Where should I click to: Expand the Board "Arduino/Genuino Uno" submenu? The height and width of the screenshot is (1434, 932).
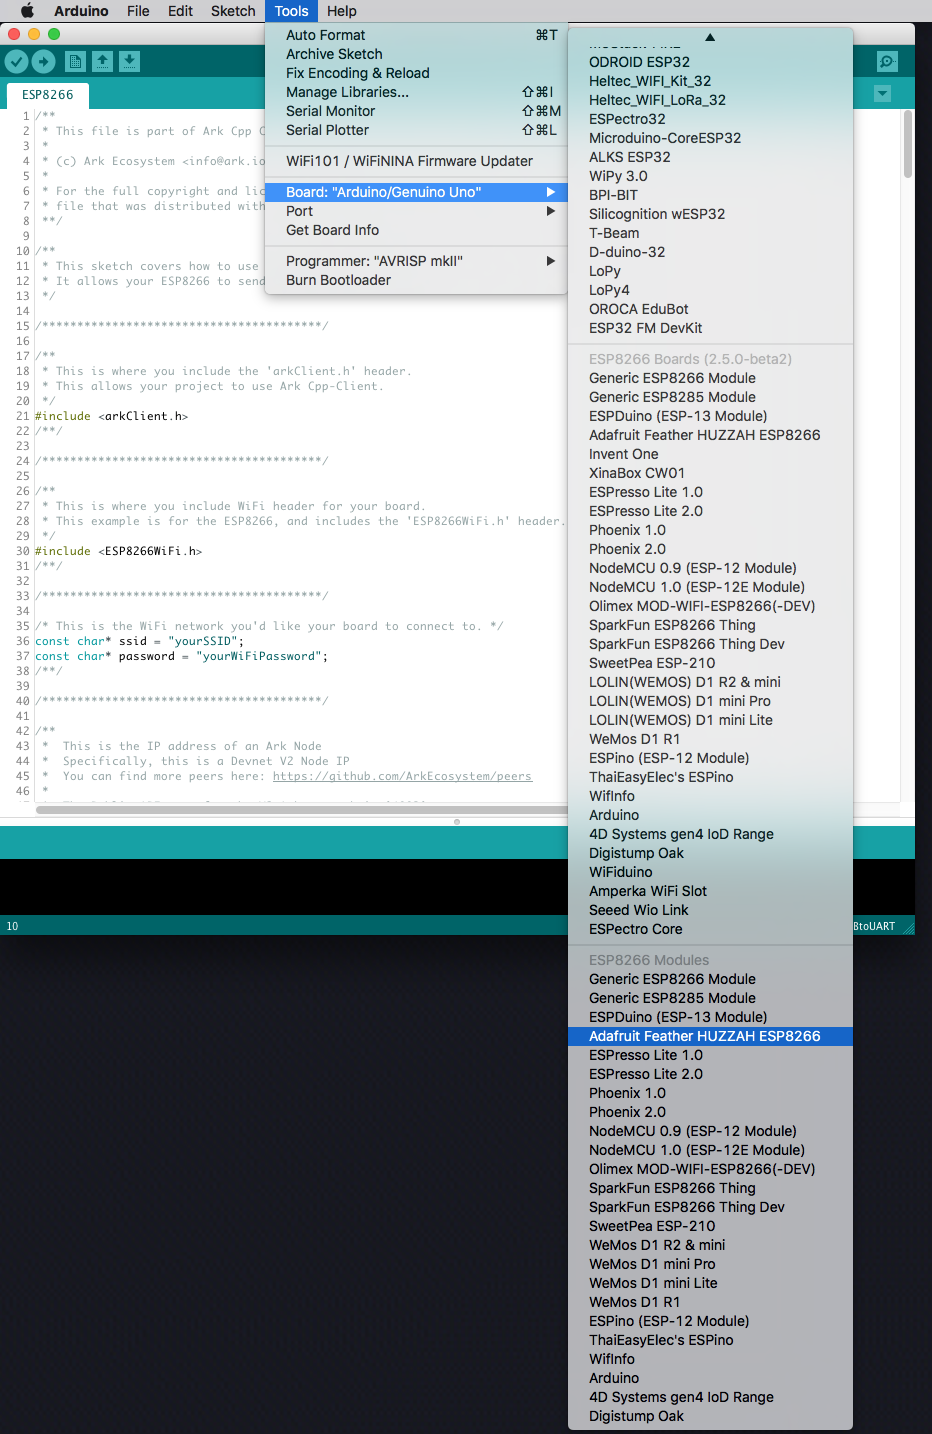click(x=416, y=192)
